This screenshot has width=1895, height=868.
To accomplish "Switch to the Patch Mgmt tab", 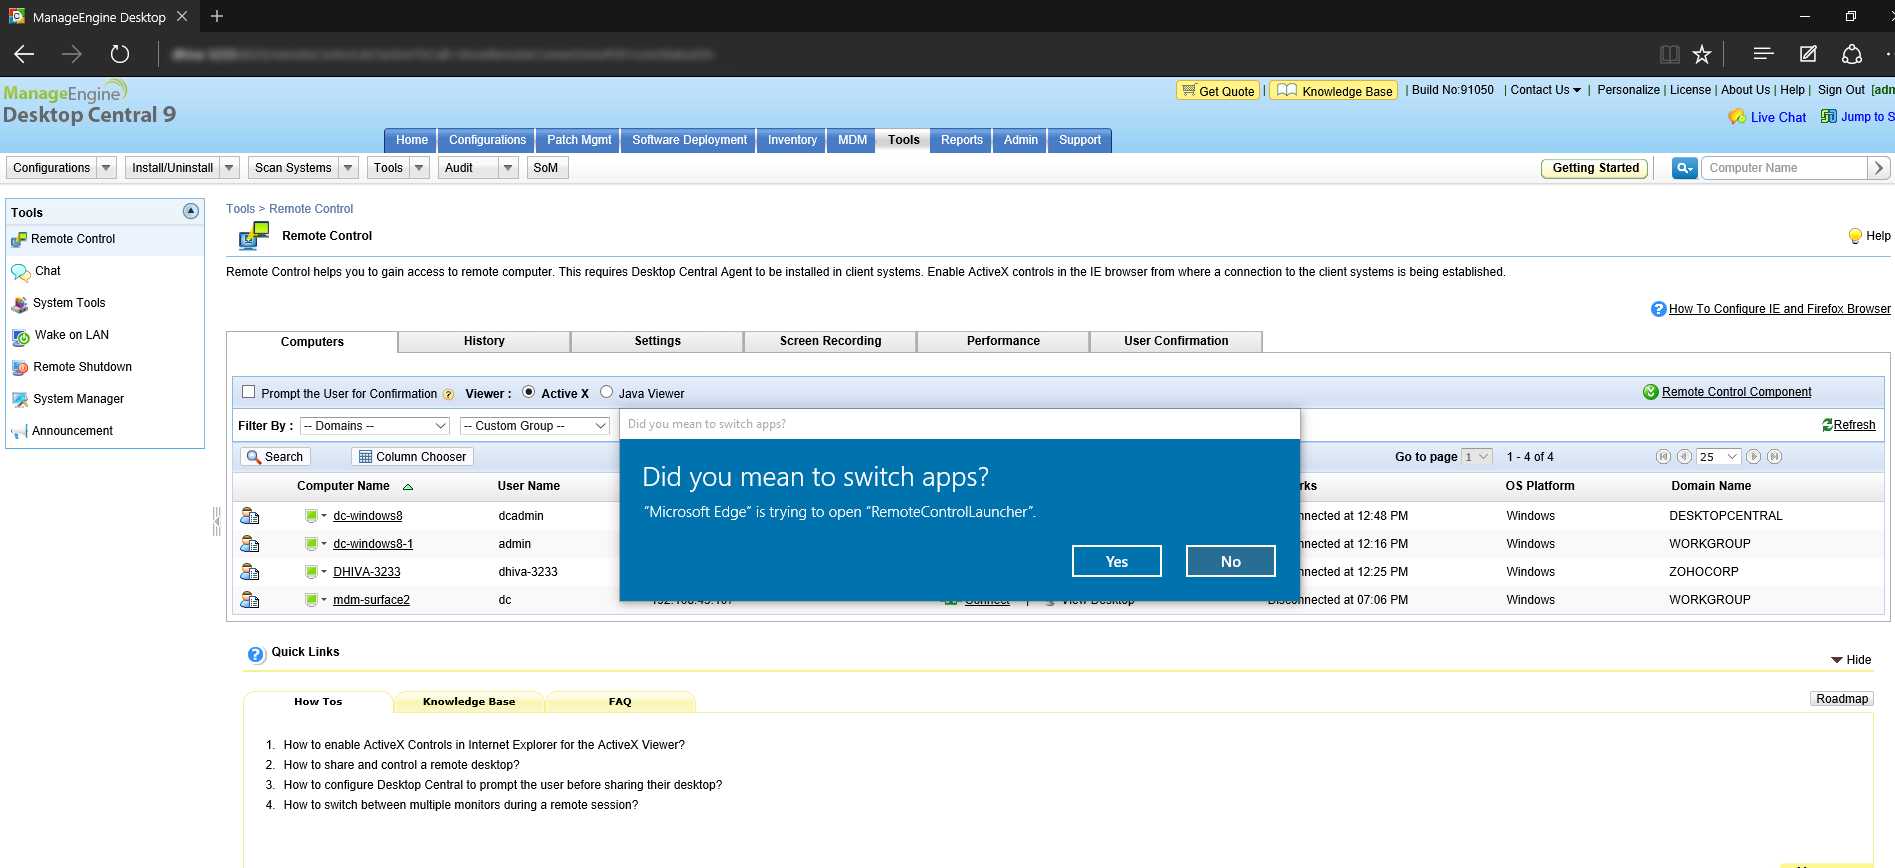I will coord(579,140).
